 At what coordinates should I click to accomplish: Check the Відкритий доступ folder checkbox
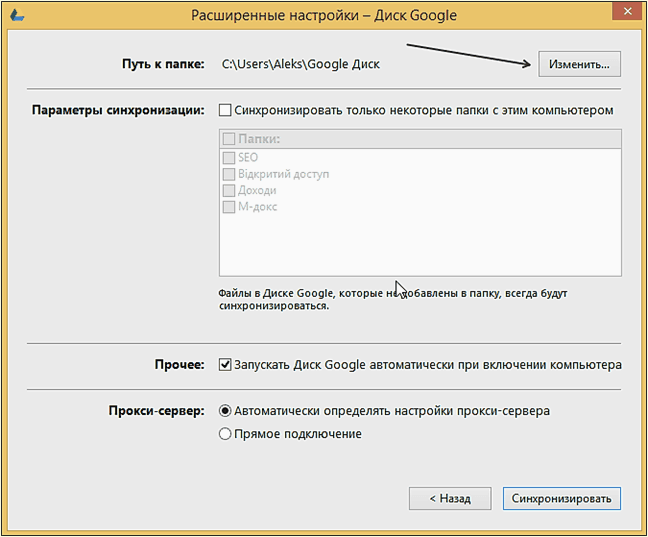click(x=229, y=174)
